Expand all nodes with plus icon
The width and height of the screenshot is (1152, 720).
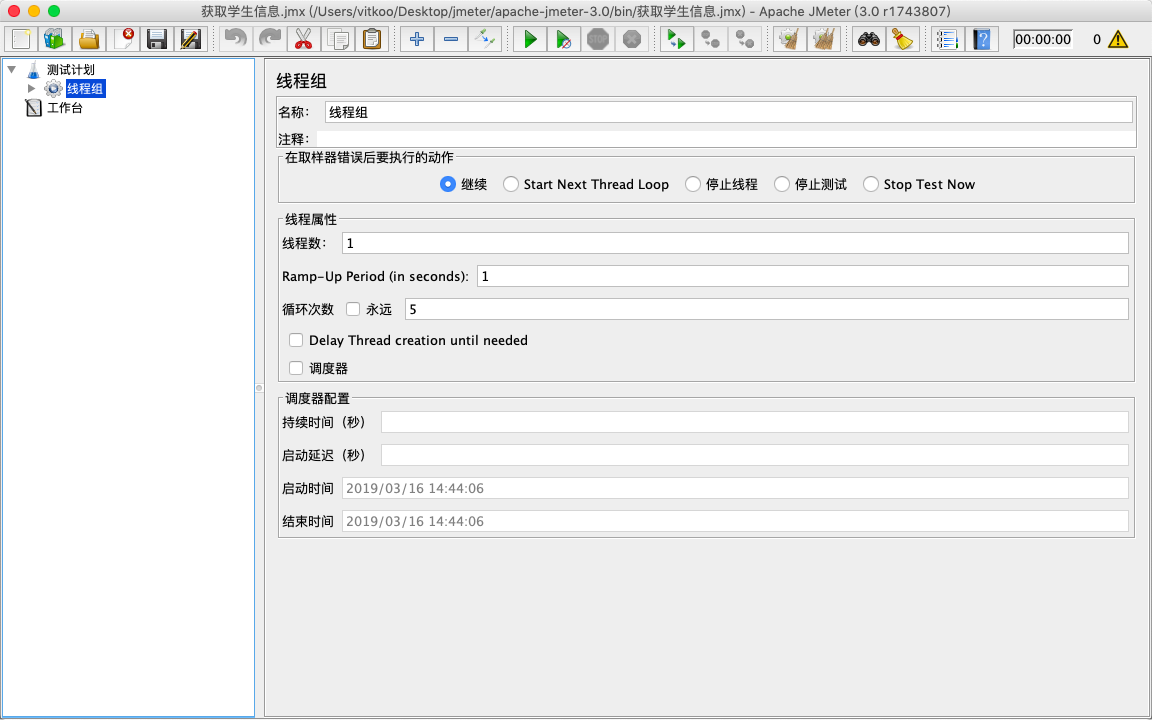point(417,39)
